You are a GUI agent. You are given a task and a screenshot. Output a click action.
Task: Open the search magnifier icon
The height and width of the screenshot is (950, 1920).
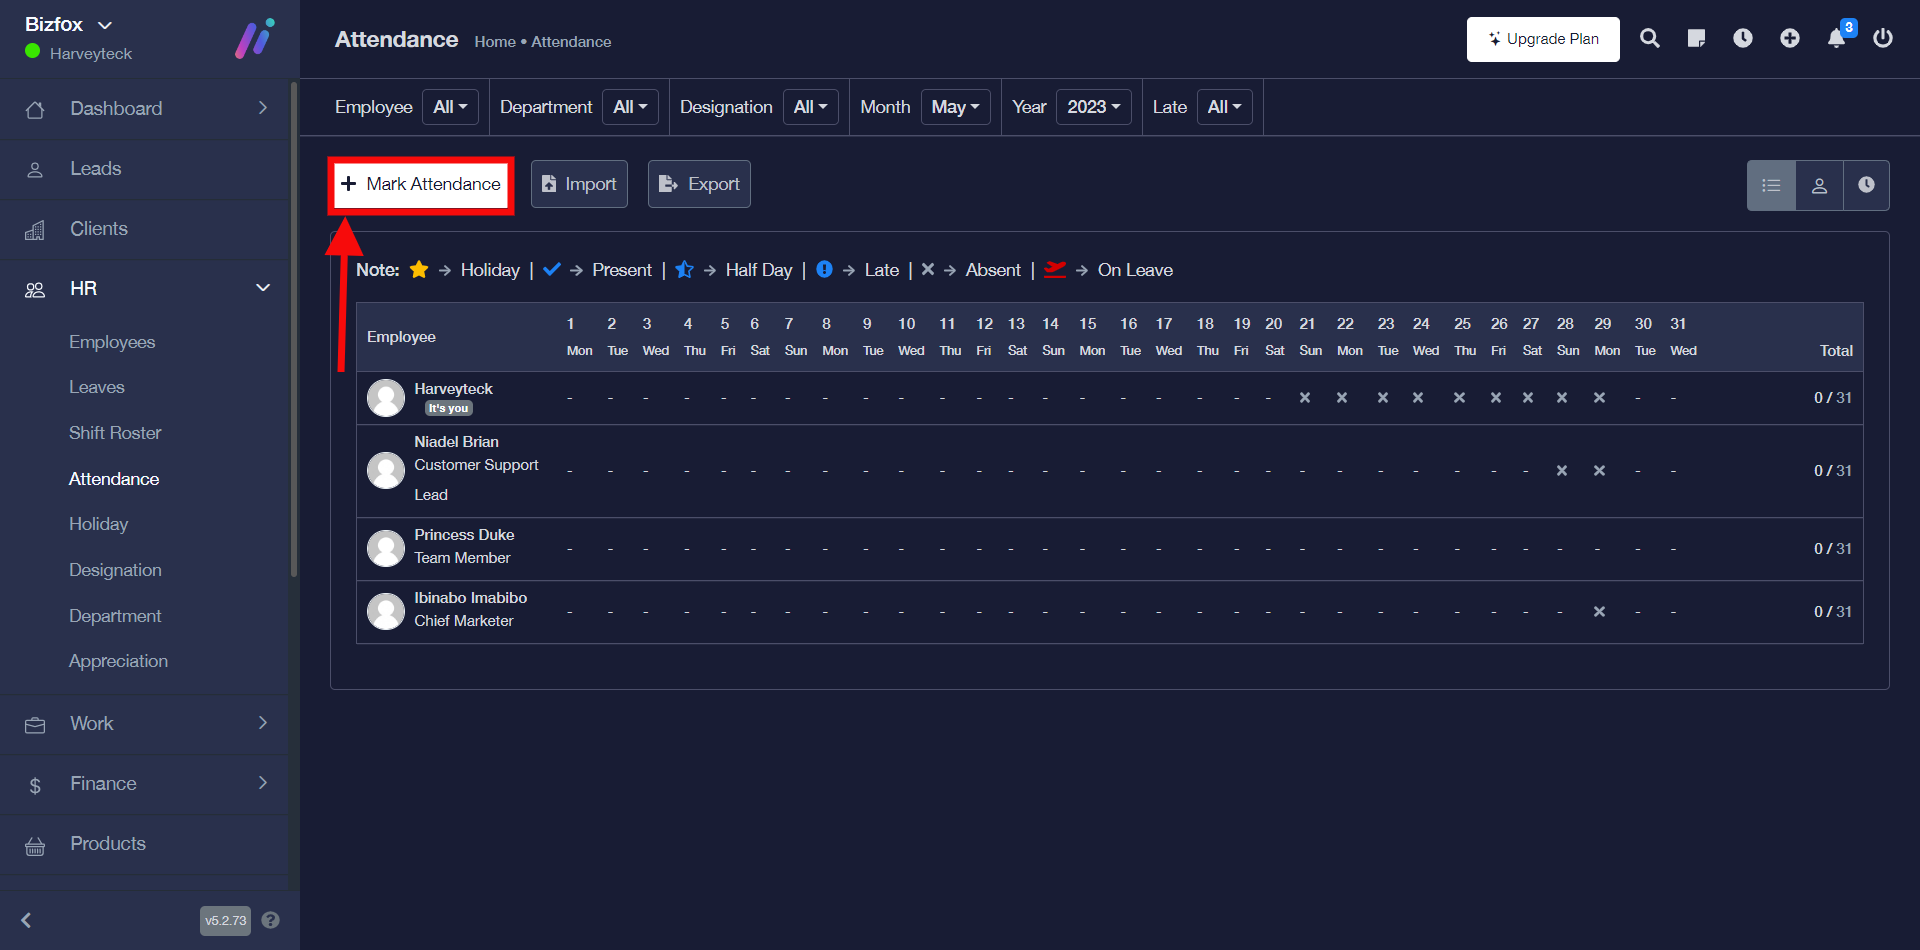[x=1650, y=38]
